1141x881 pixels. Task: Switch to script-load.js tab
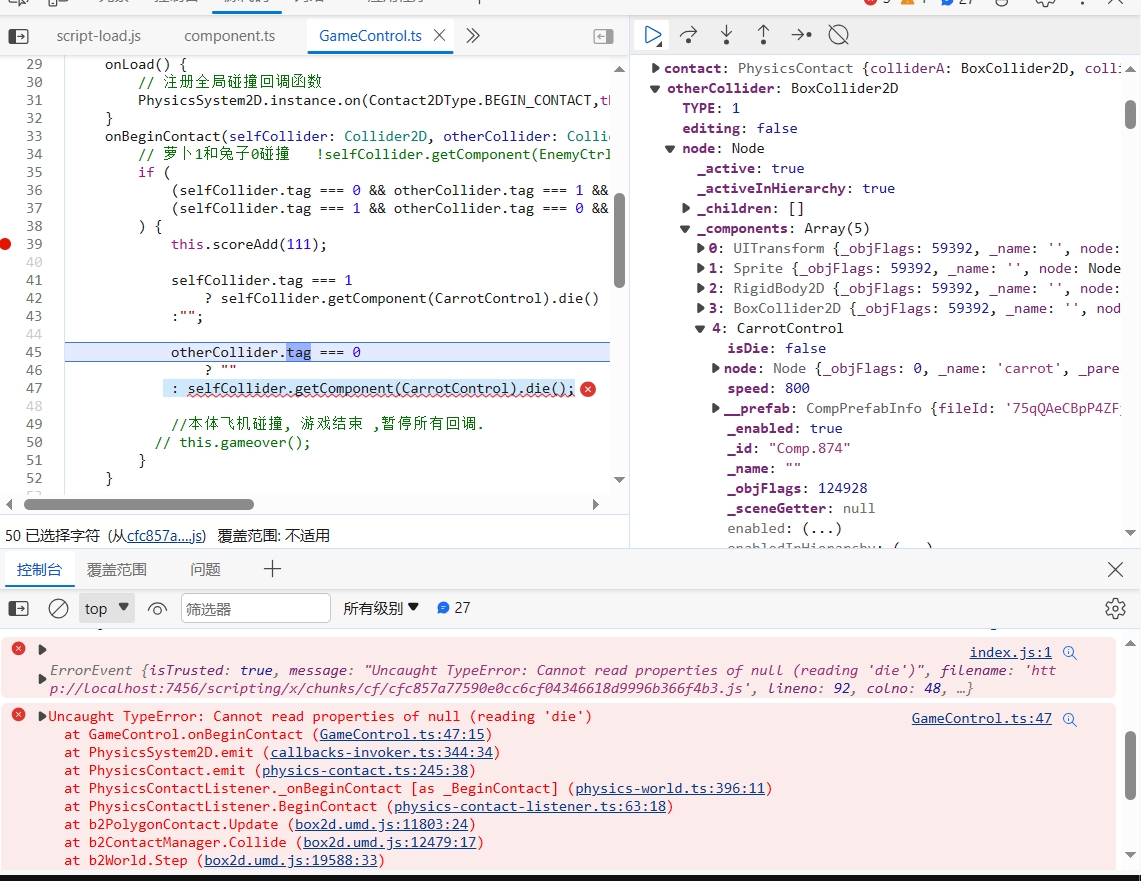click(98, 36)
